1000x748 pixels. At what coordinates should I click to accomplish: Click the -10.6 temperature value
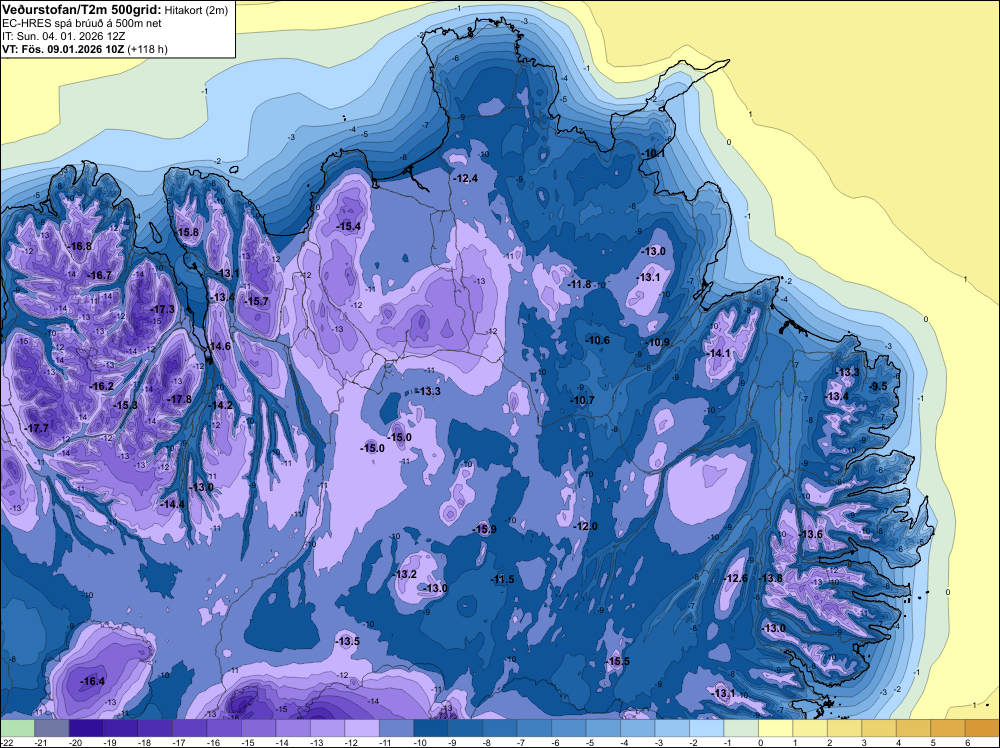(598, 340)
